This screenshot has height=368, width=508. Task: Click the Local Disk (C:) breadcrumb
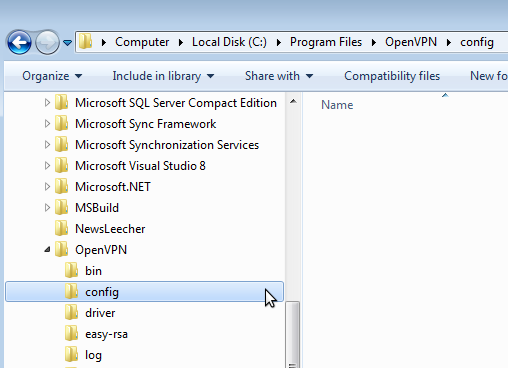(229, 42)
